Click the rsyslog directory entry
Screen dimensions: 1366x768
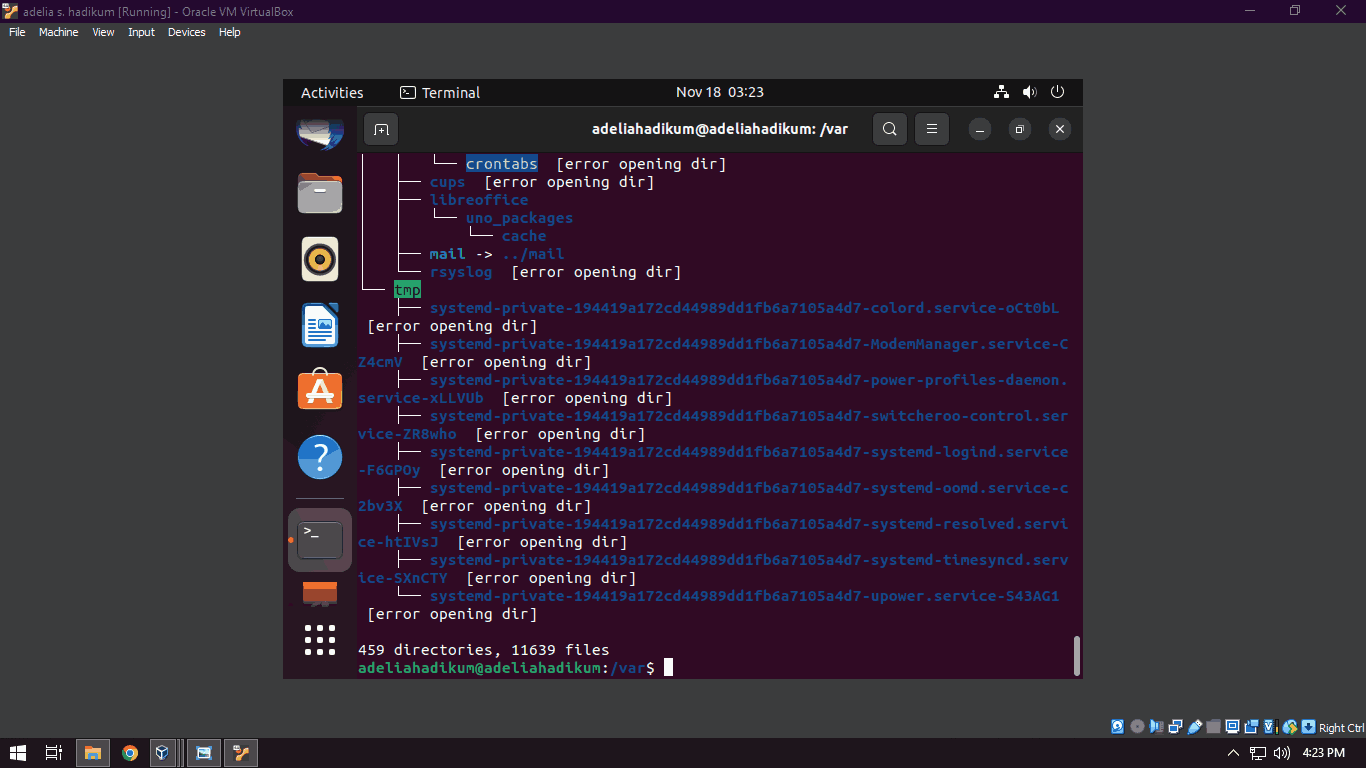click(x=461, y=272)
